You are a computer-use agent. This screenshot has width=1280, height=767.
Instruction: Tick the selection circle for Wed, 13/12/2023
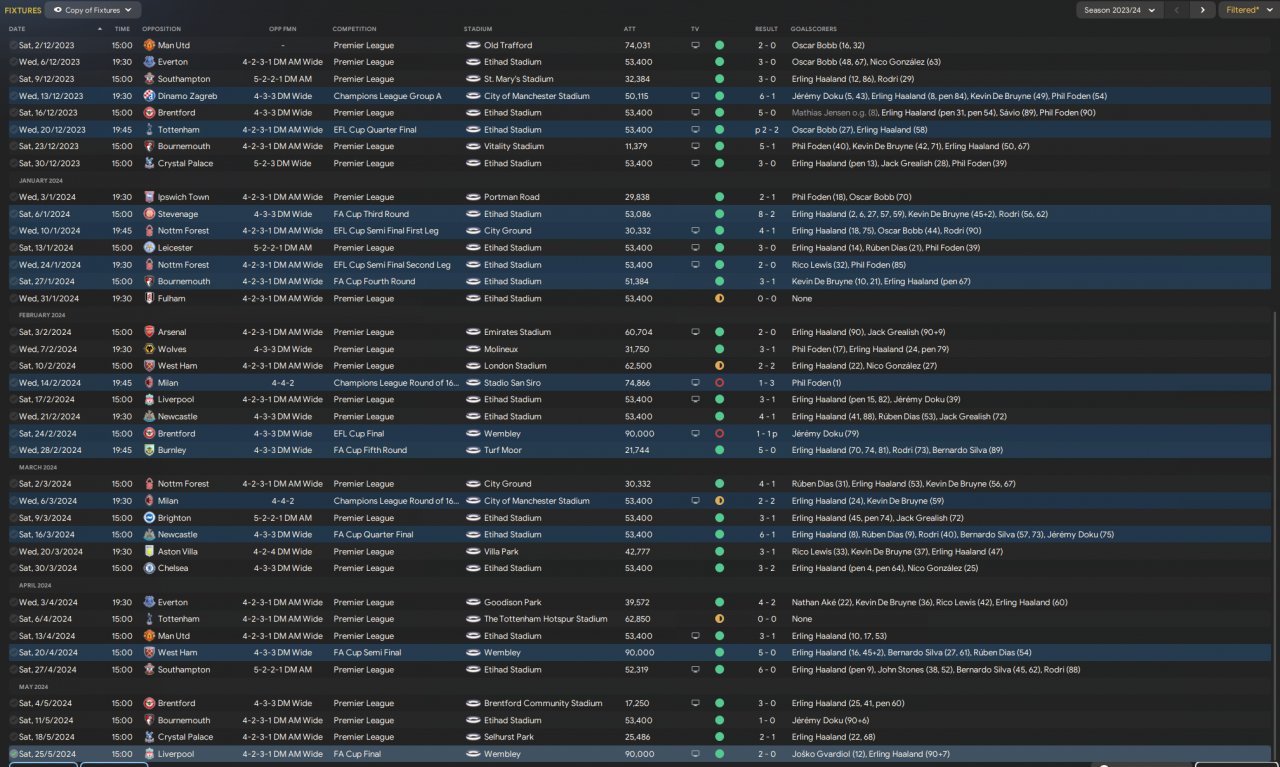pyautogui.click(x=14, y=96)
